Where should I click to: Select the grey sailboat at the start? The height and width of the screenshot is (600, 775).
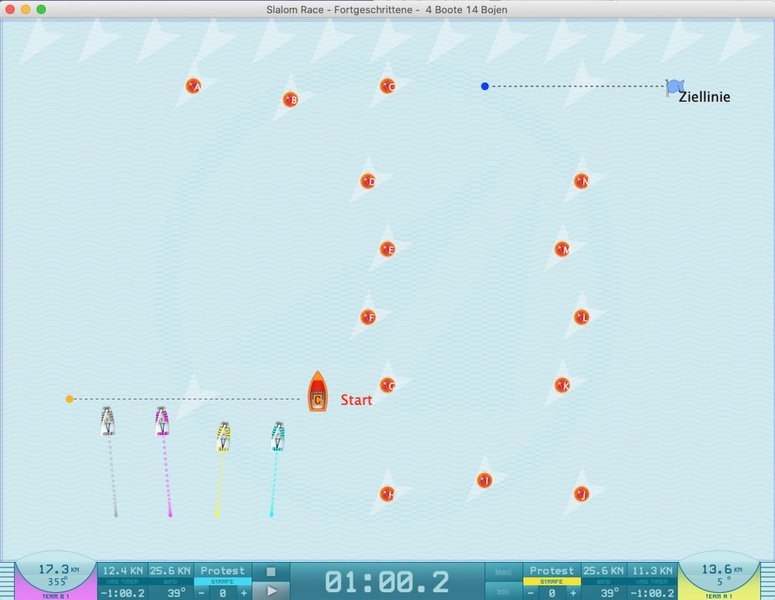pos(108,420)
